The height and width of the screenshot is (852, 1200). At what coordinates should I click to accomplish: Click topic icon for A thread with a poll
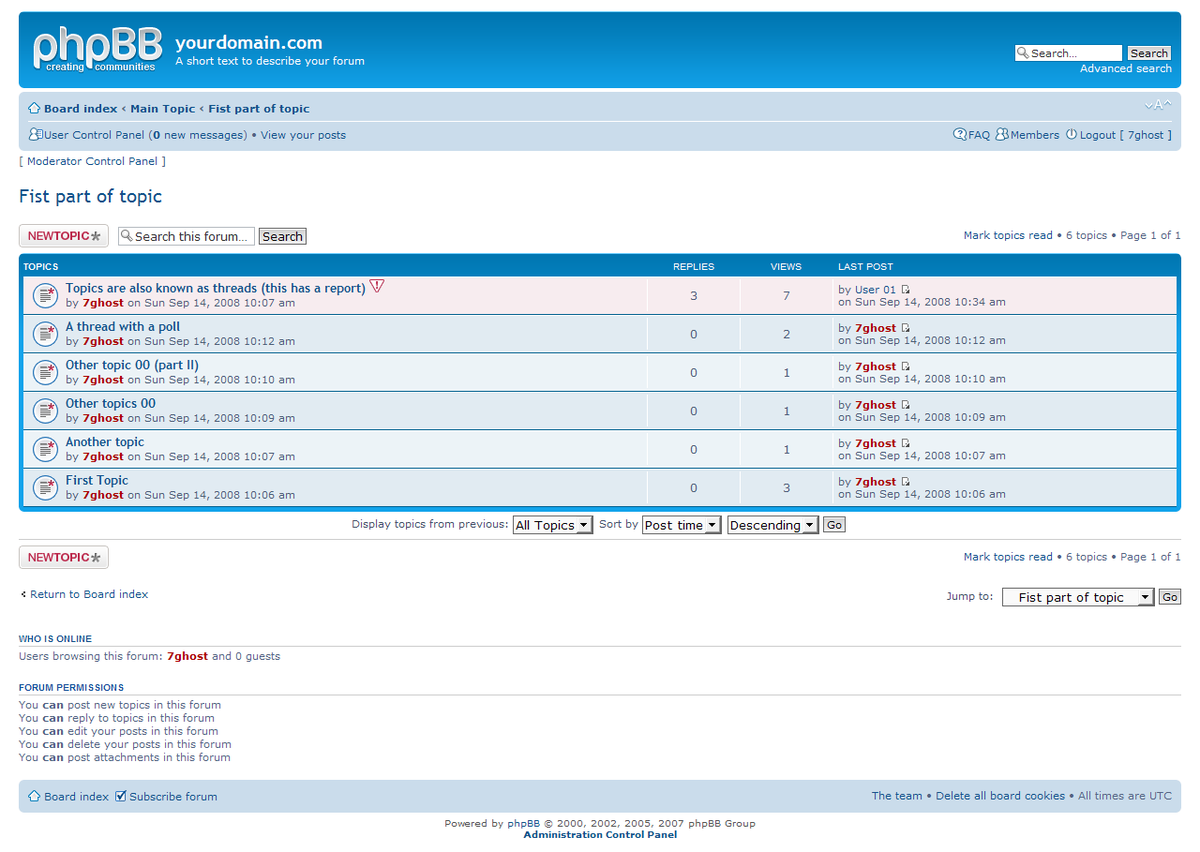pyautogui.click(x=45, y=334)
